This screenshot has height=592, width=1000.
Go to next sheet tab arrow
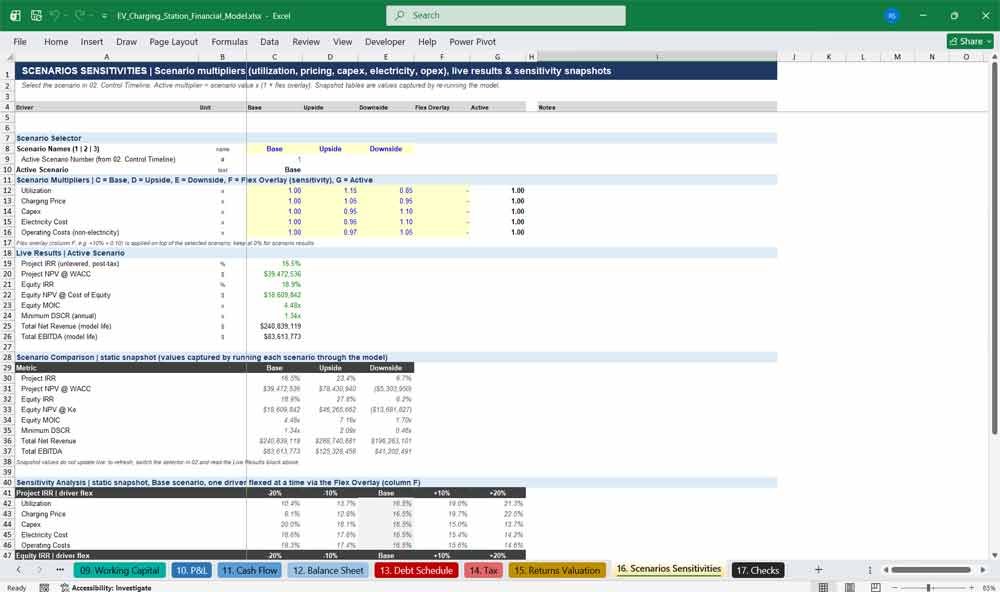click(x=39, y=570)
